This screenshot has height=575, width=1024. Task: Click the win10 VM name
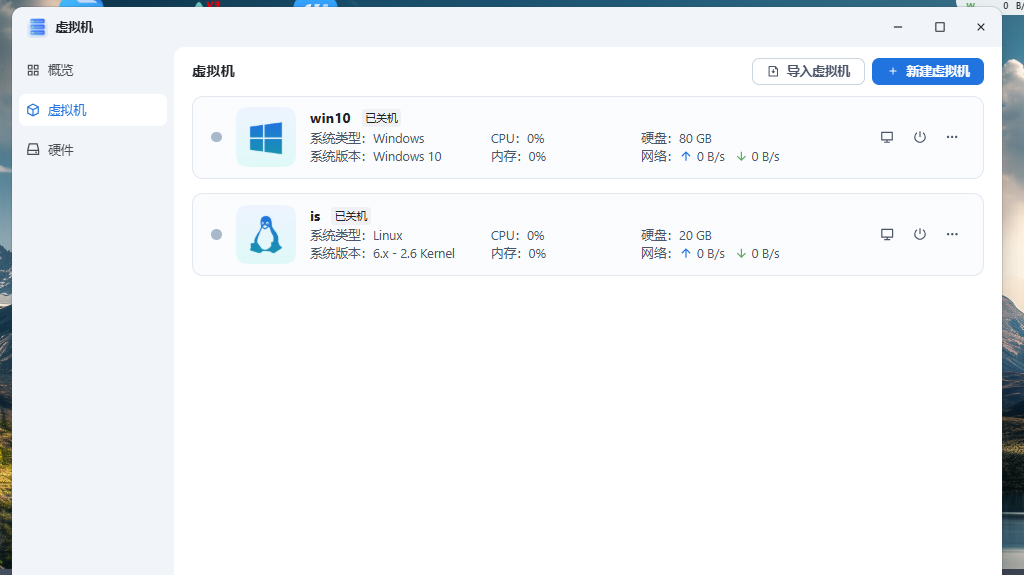pyautogui.click(x=330, y=118)
